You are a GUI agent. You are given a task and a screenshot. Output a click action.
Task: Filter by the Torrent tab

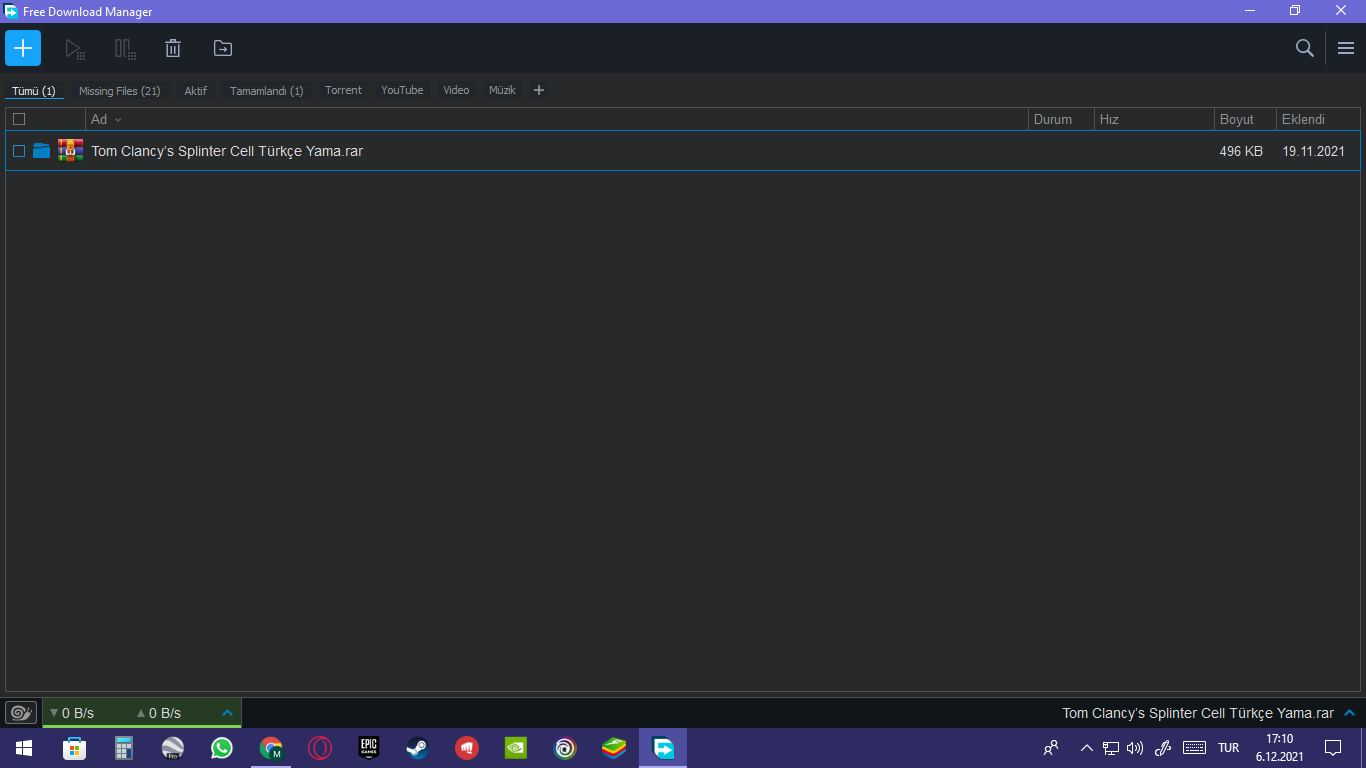(x=343, y=90)
